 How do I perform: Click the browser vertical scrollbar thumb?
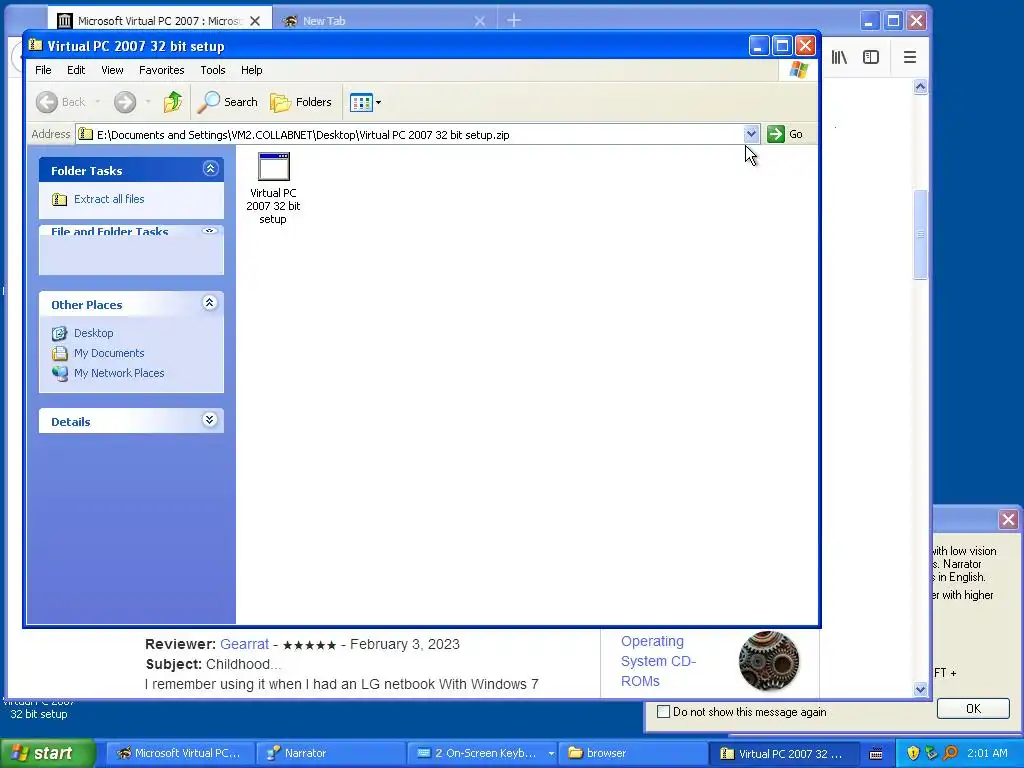point(921,234)
